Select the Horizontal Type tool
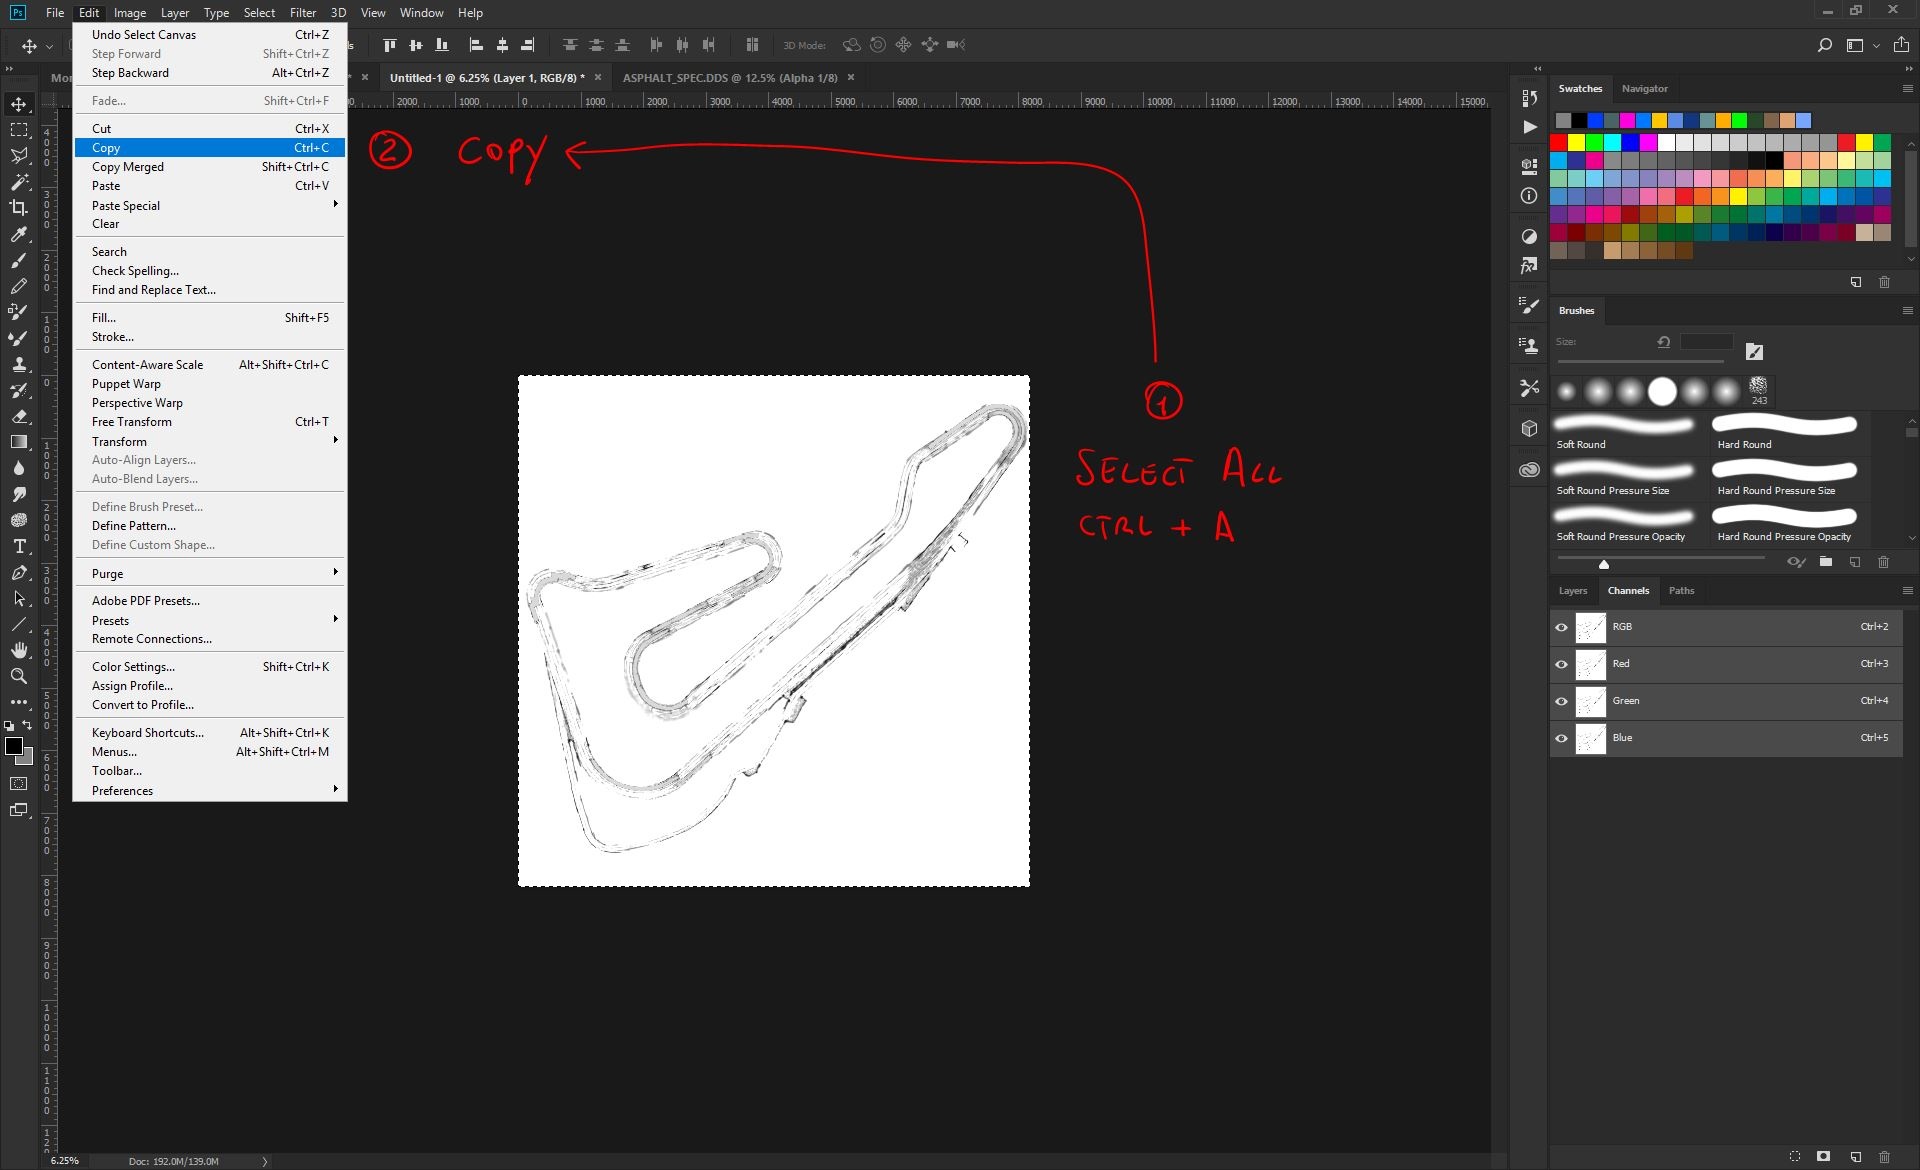 point(19,546)
